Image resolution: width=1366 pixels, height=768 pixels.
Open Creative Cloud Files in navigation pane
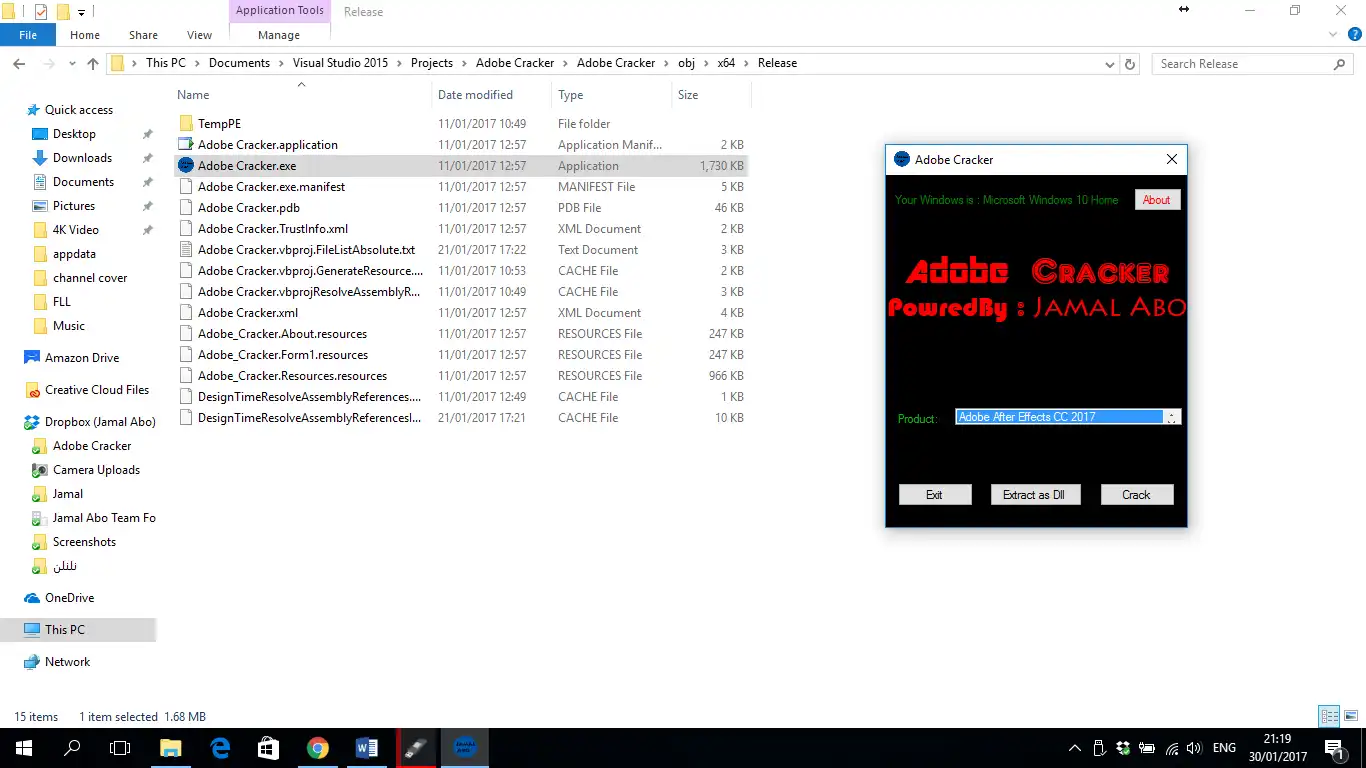96,390
